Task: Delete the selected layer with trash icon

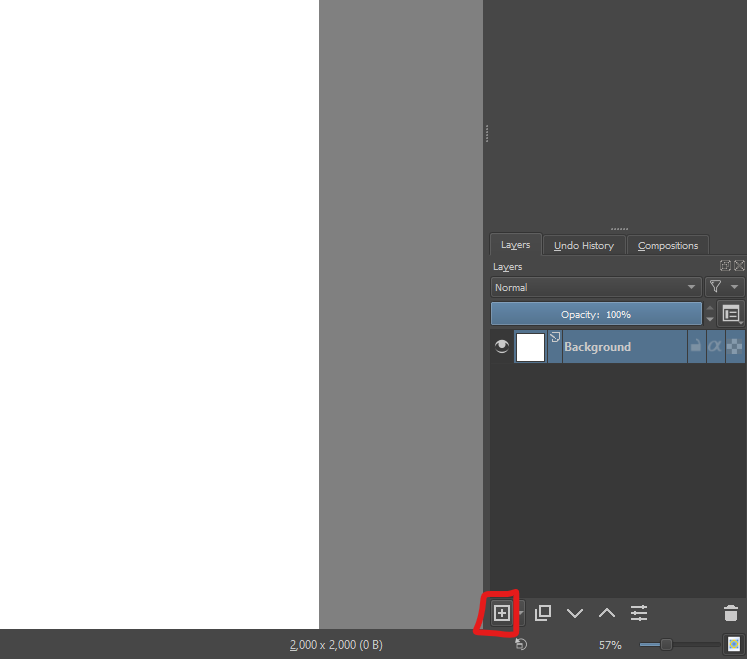Action: 731,613
